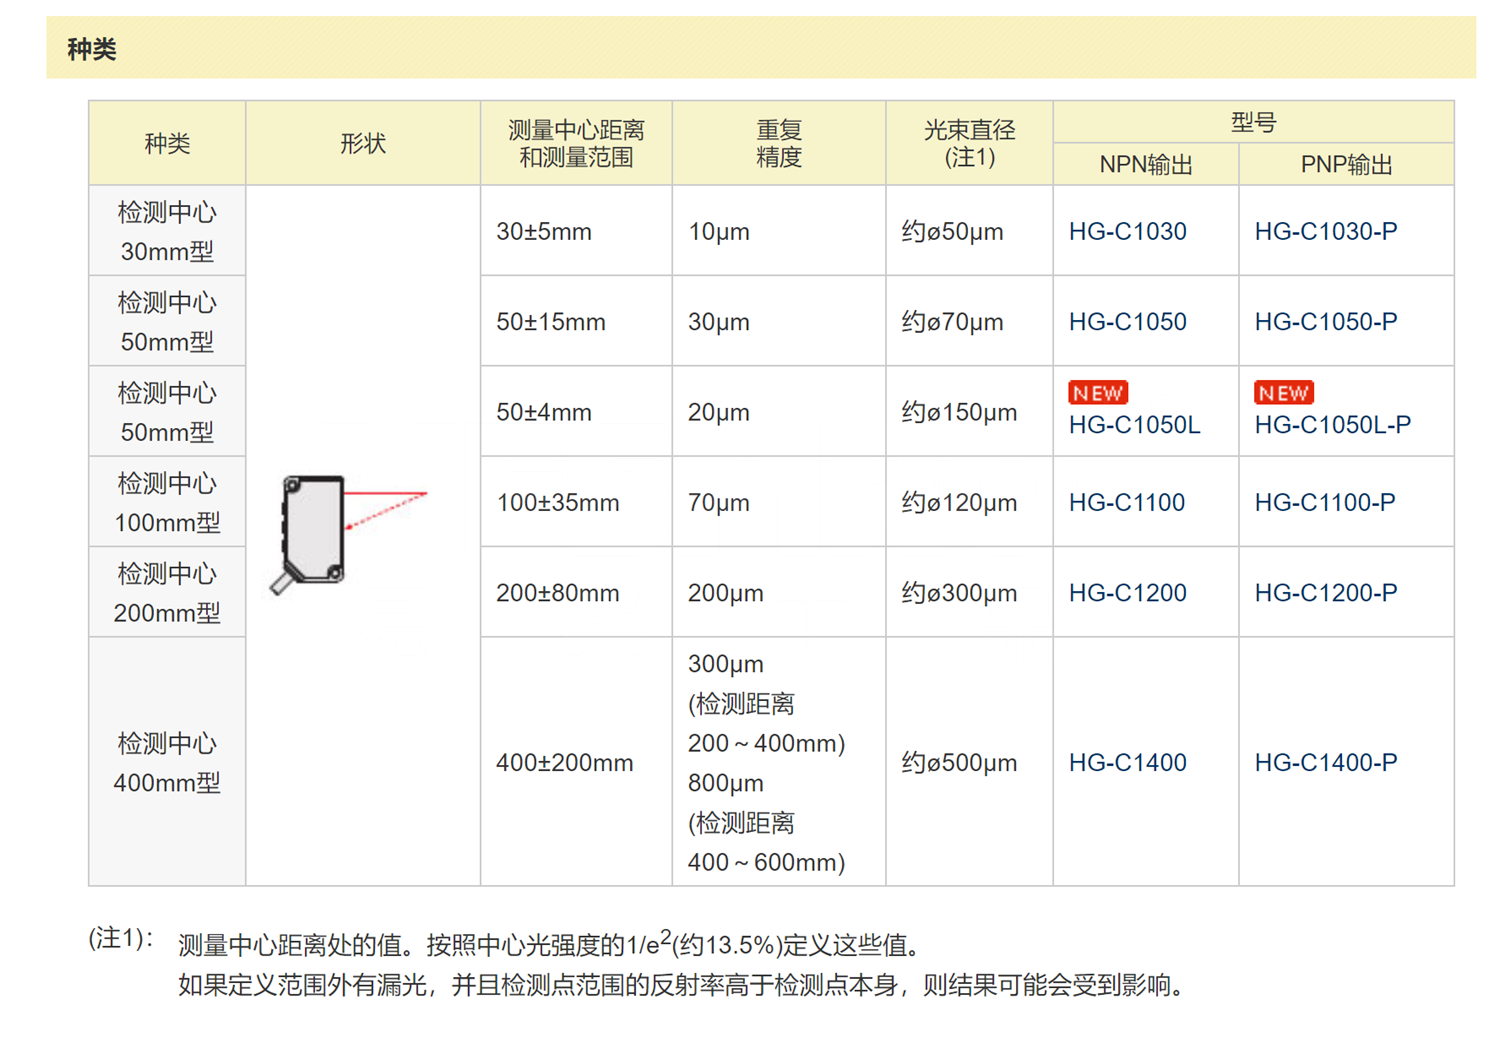Click the 测量中心距离和测量范围 column header
Image resolution: width=1500 pixels, height=1054 pixels.
click(576, 143)
